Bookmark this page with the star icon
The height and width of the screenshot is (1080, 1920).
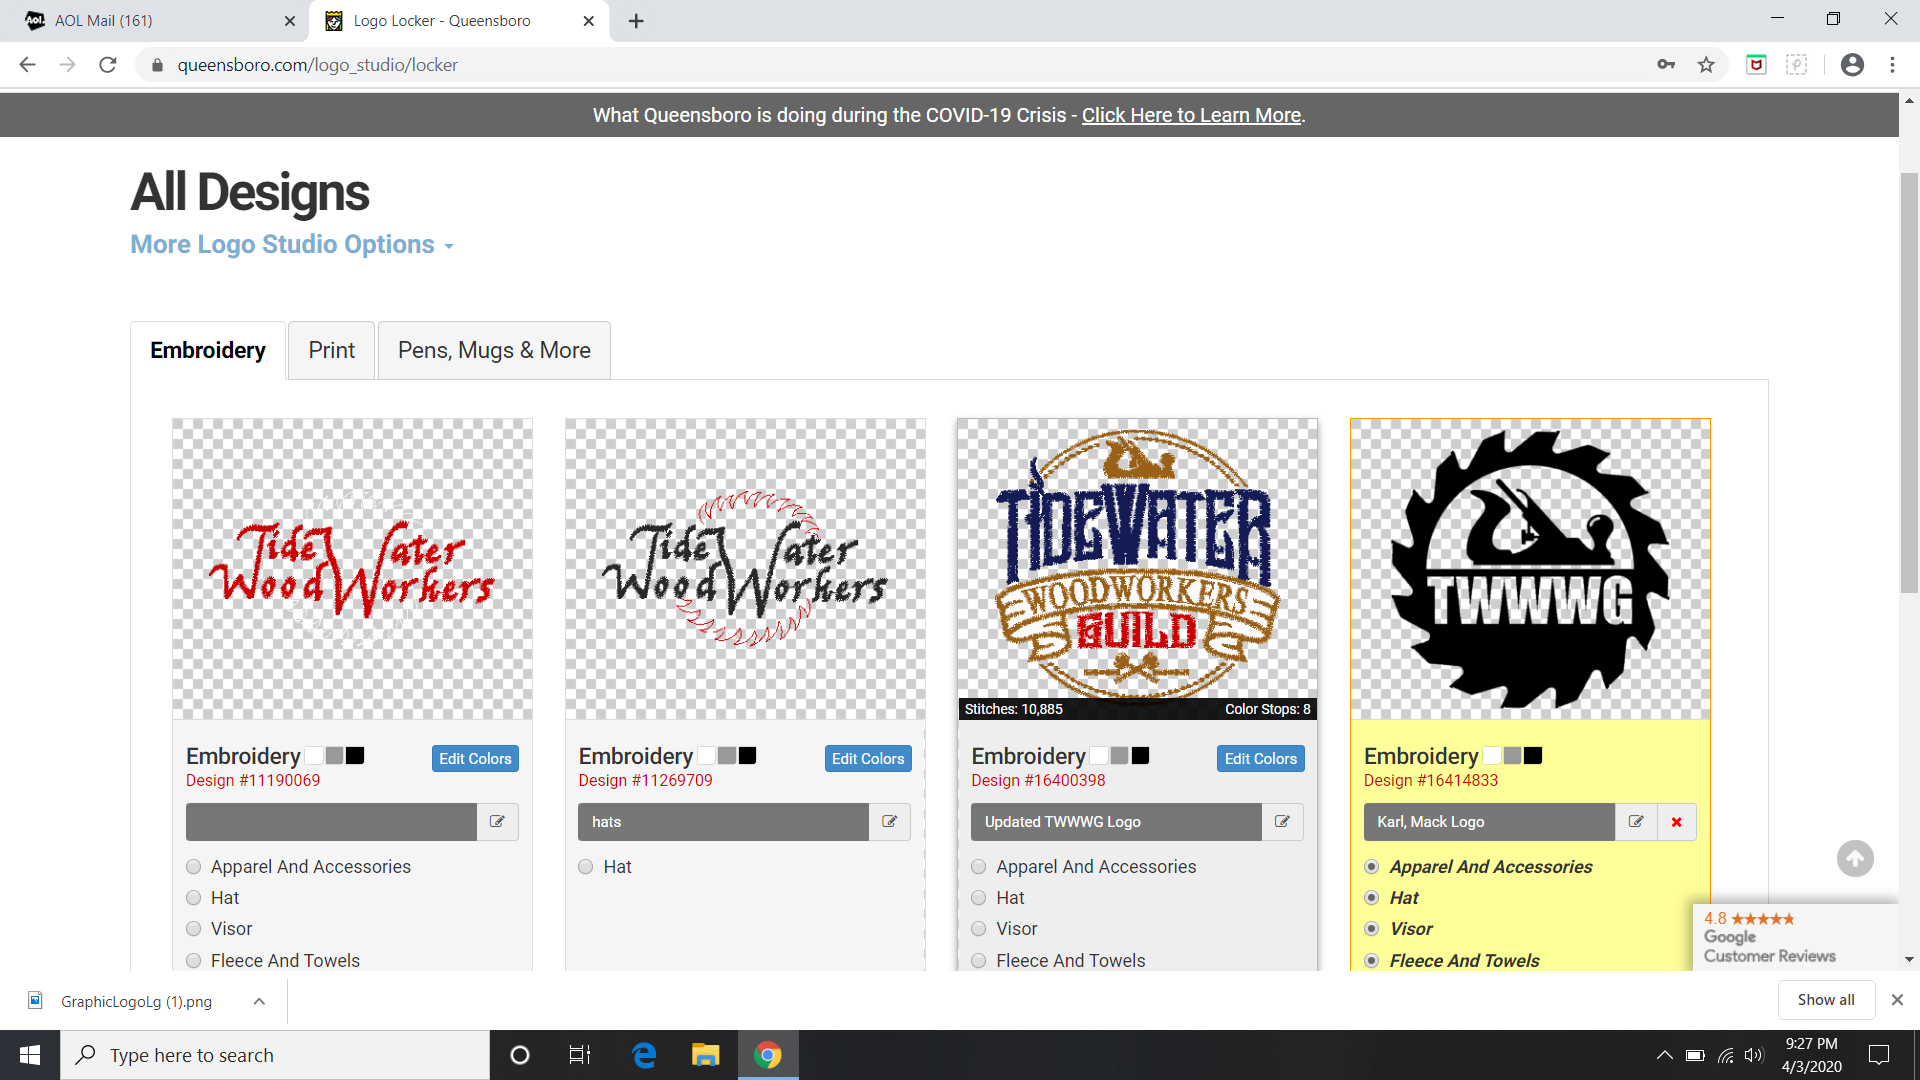tap(1706, 65)
